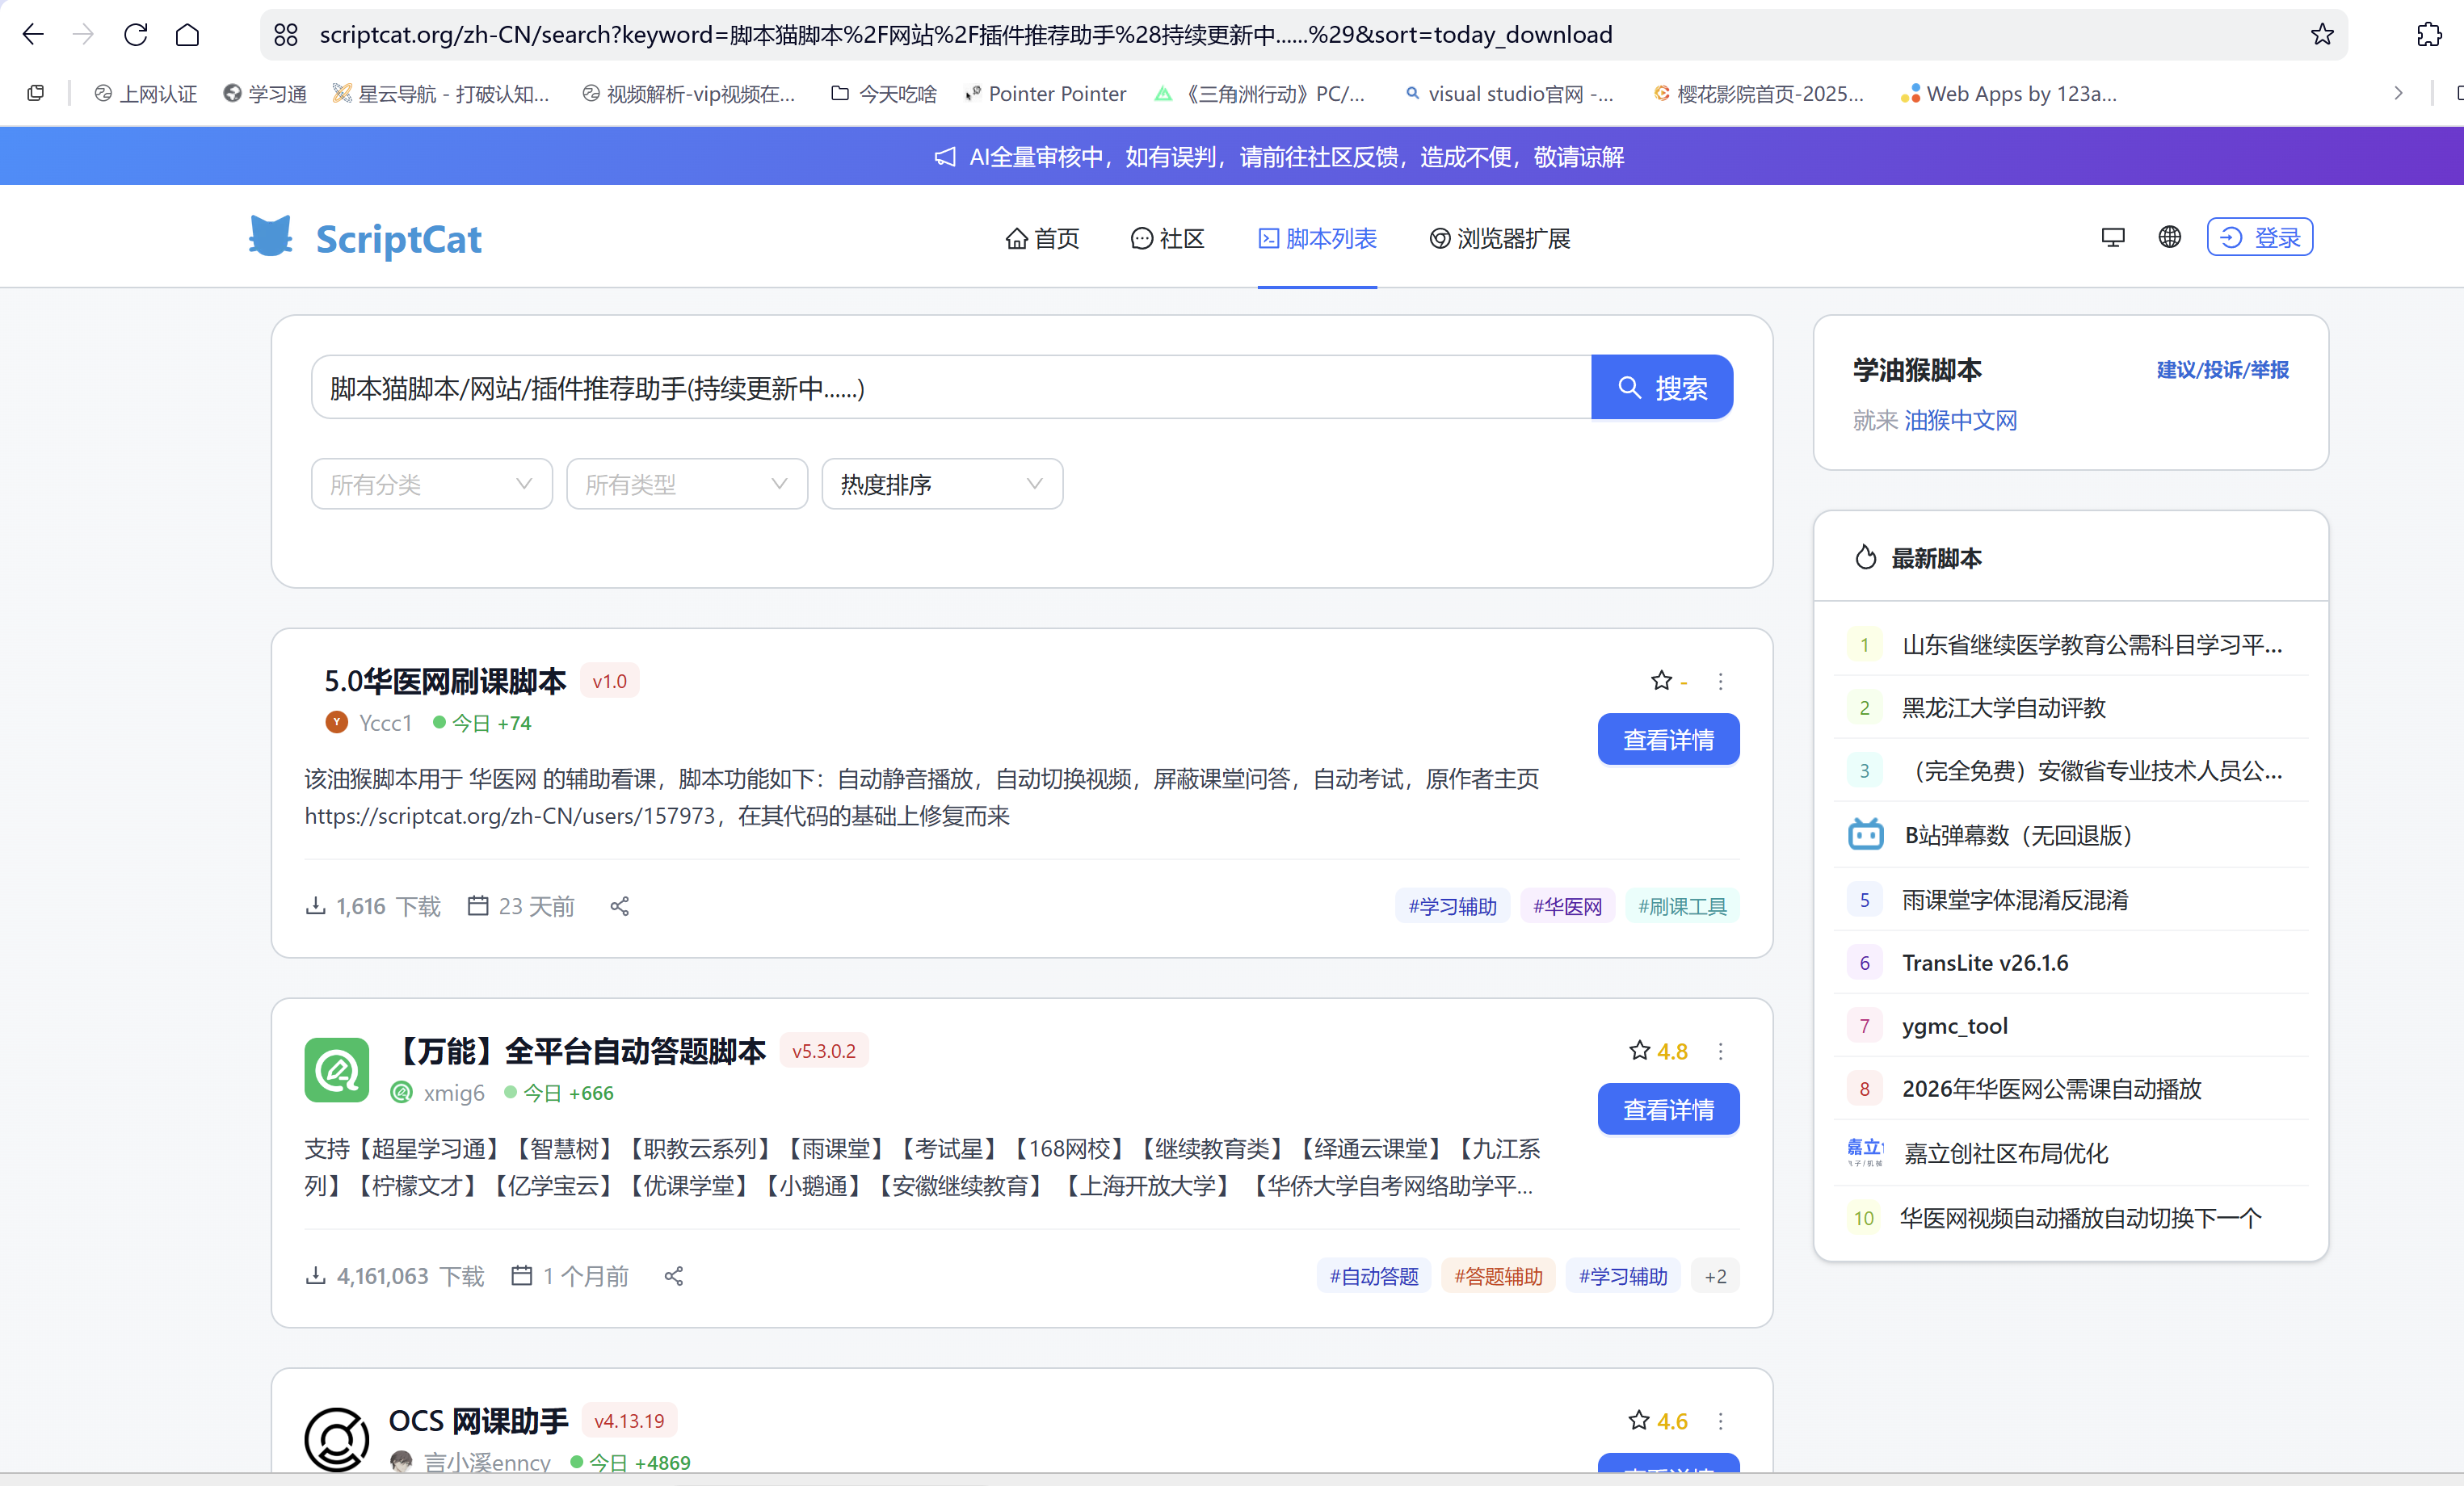This screenshot has height=1486, width=2464.
Task: Bookmark this page with the star icon
Action: click(2322, 35)
